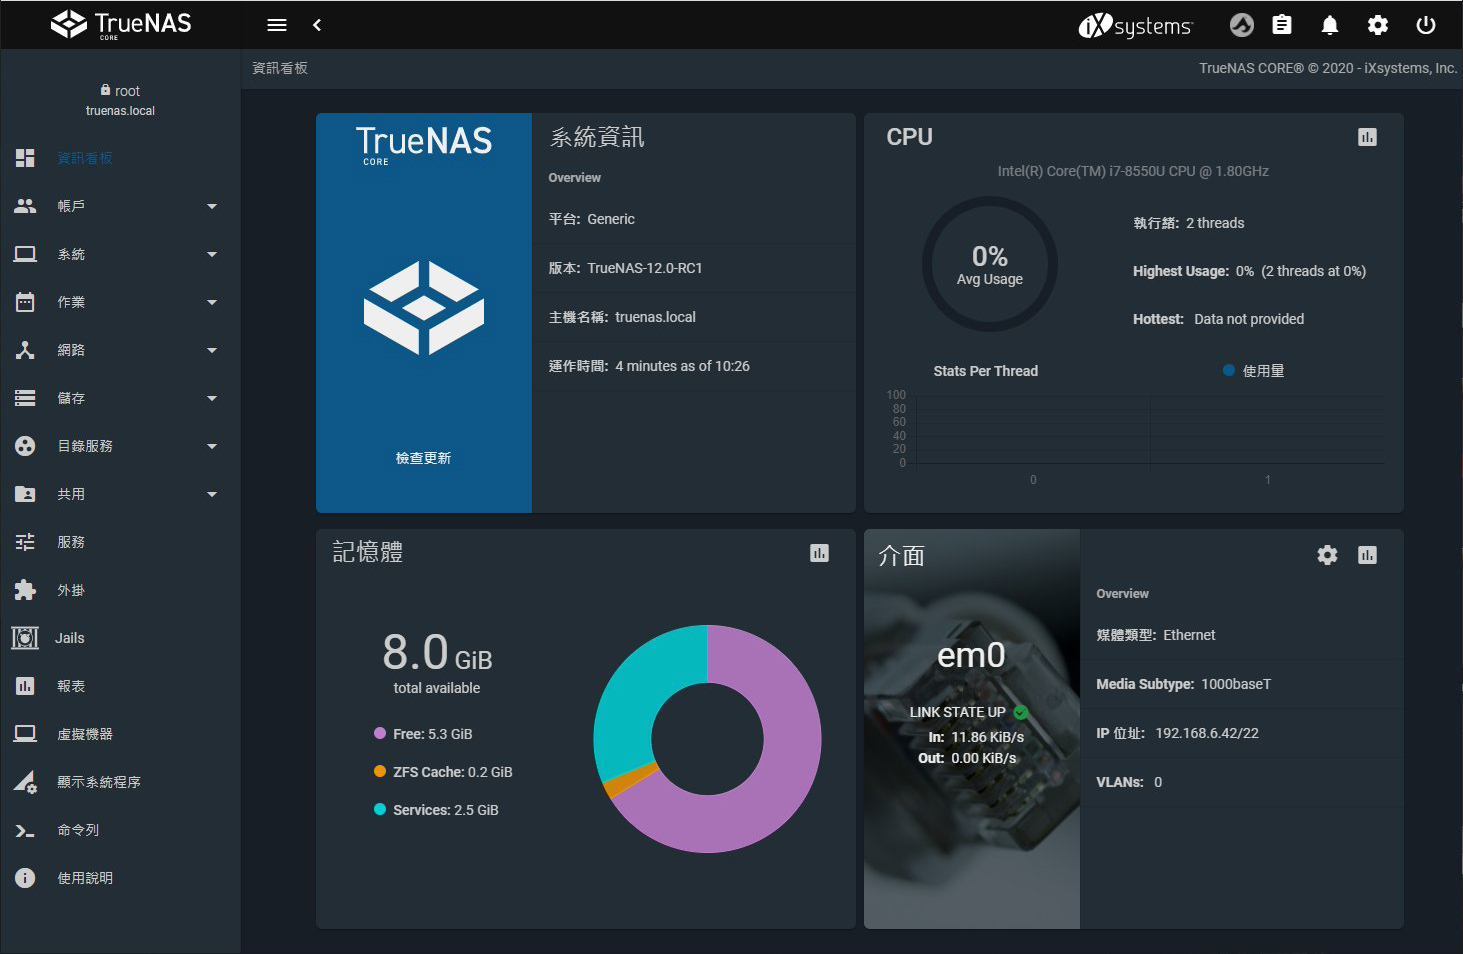This screenshot has height=954, width=1463.
Task: Click the power icon in top bar
Action: click(x=1425, y=25)
